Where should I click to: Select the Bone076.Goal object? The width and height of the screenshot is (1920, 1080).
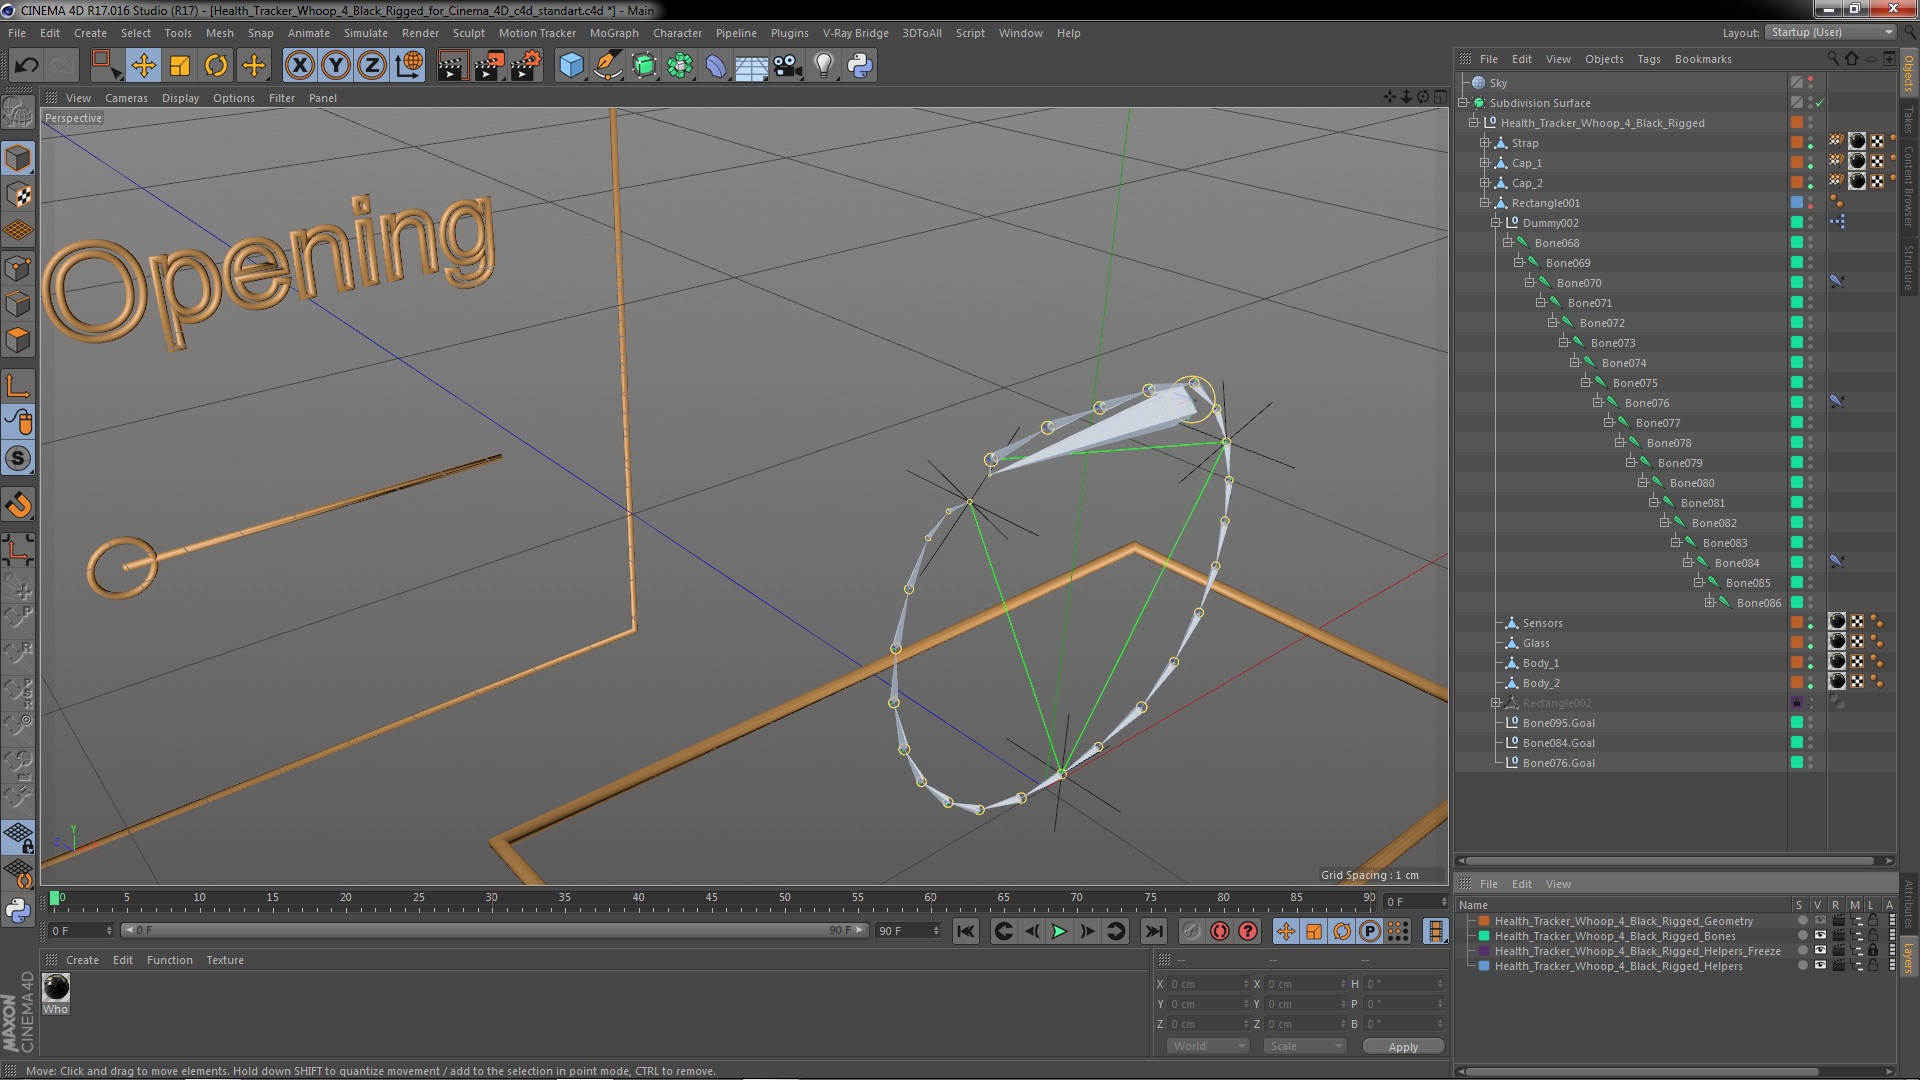coord(1558,763)
